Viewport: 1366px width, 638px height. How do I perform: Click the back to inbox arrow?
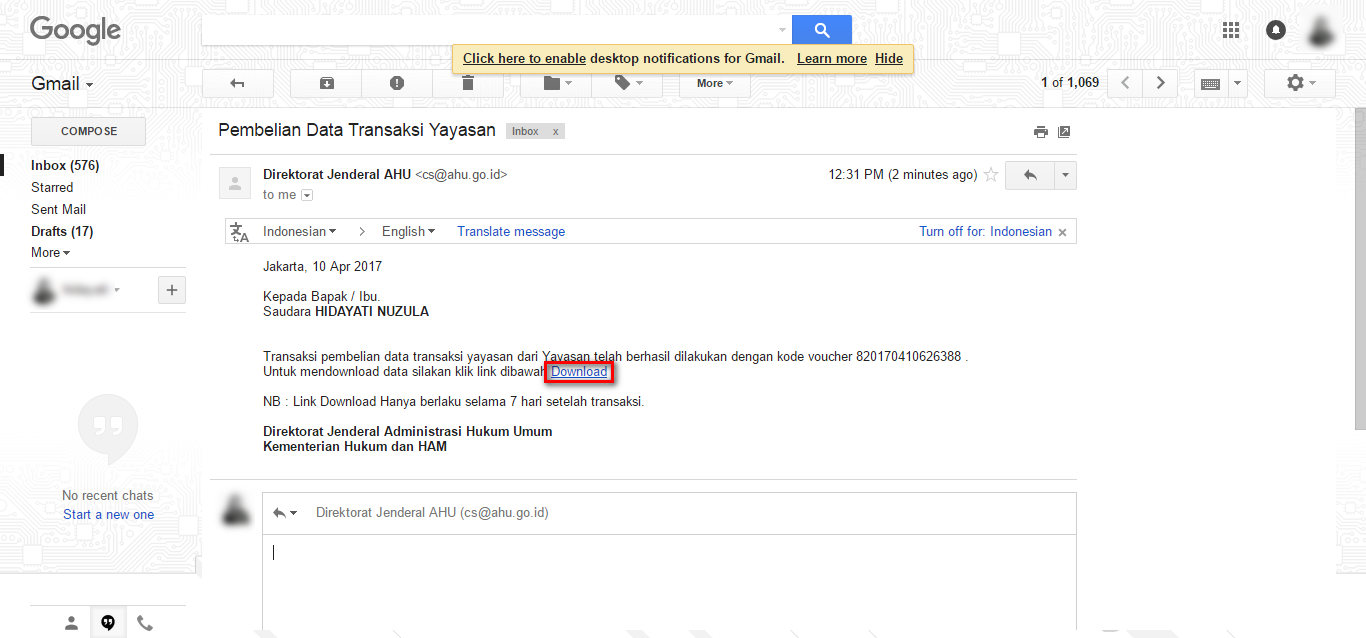(x=238, y=83)
